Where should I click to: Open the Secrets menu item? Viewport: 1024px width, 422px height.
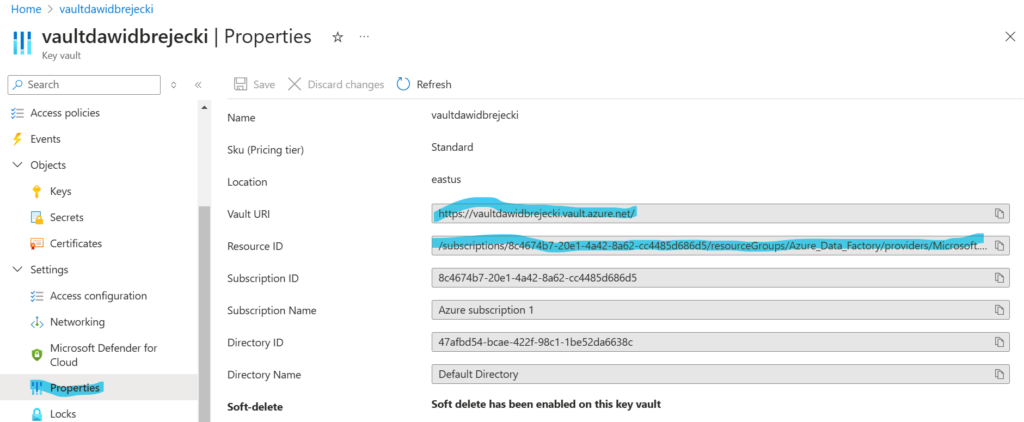point(66,217)
